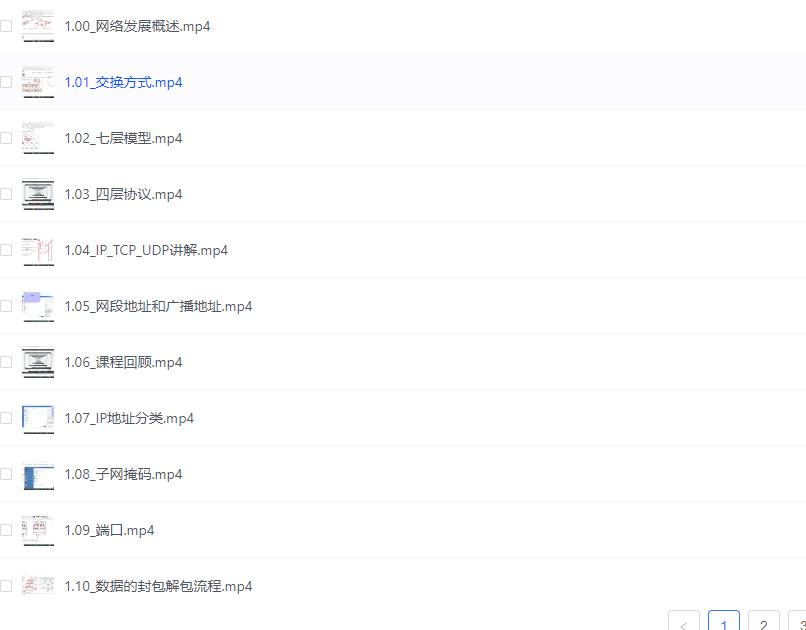
Task: Click the previous page arrow button
Action: point(683,622)
